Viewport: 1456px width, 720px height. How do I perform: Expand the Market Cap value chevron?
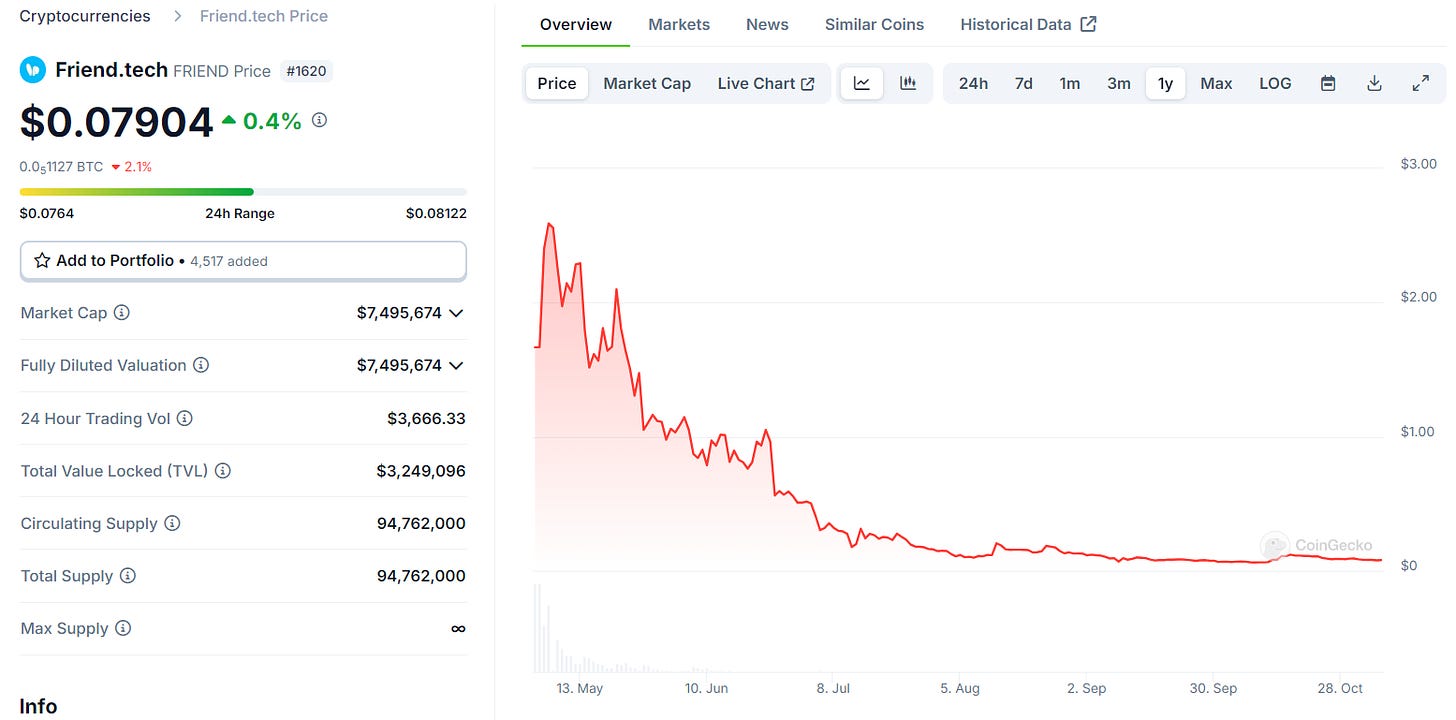pos(456,313)
